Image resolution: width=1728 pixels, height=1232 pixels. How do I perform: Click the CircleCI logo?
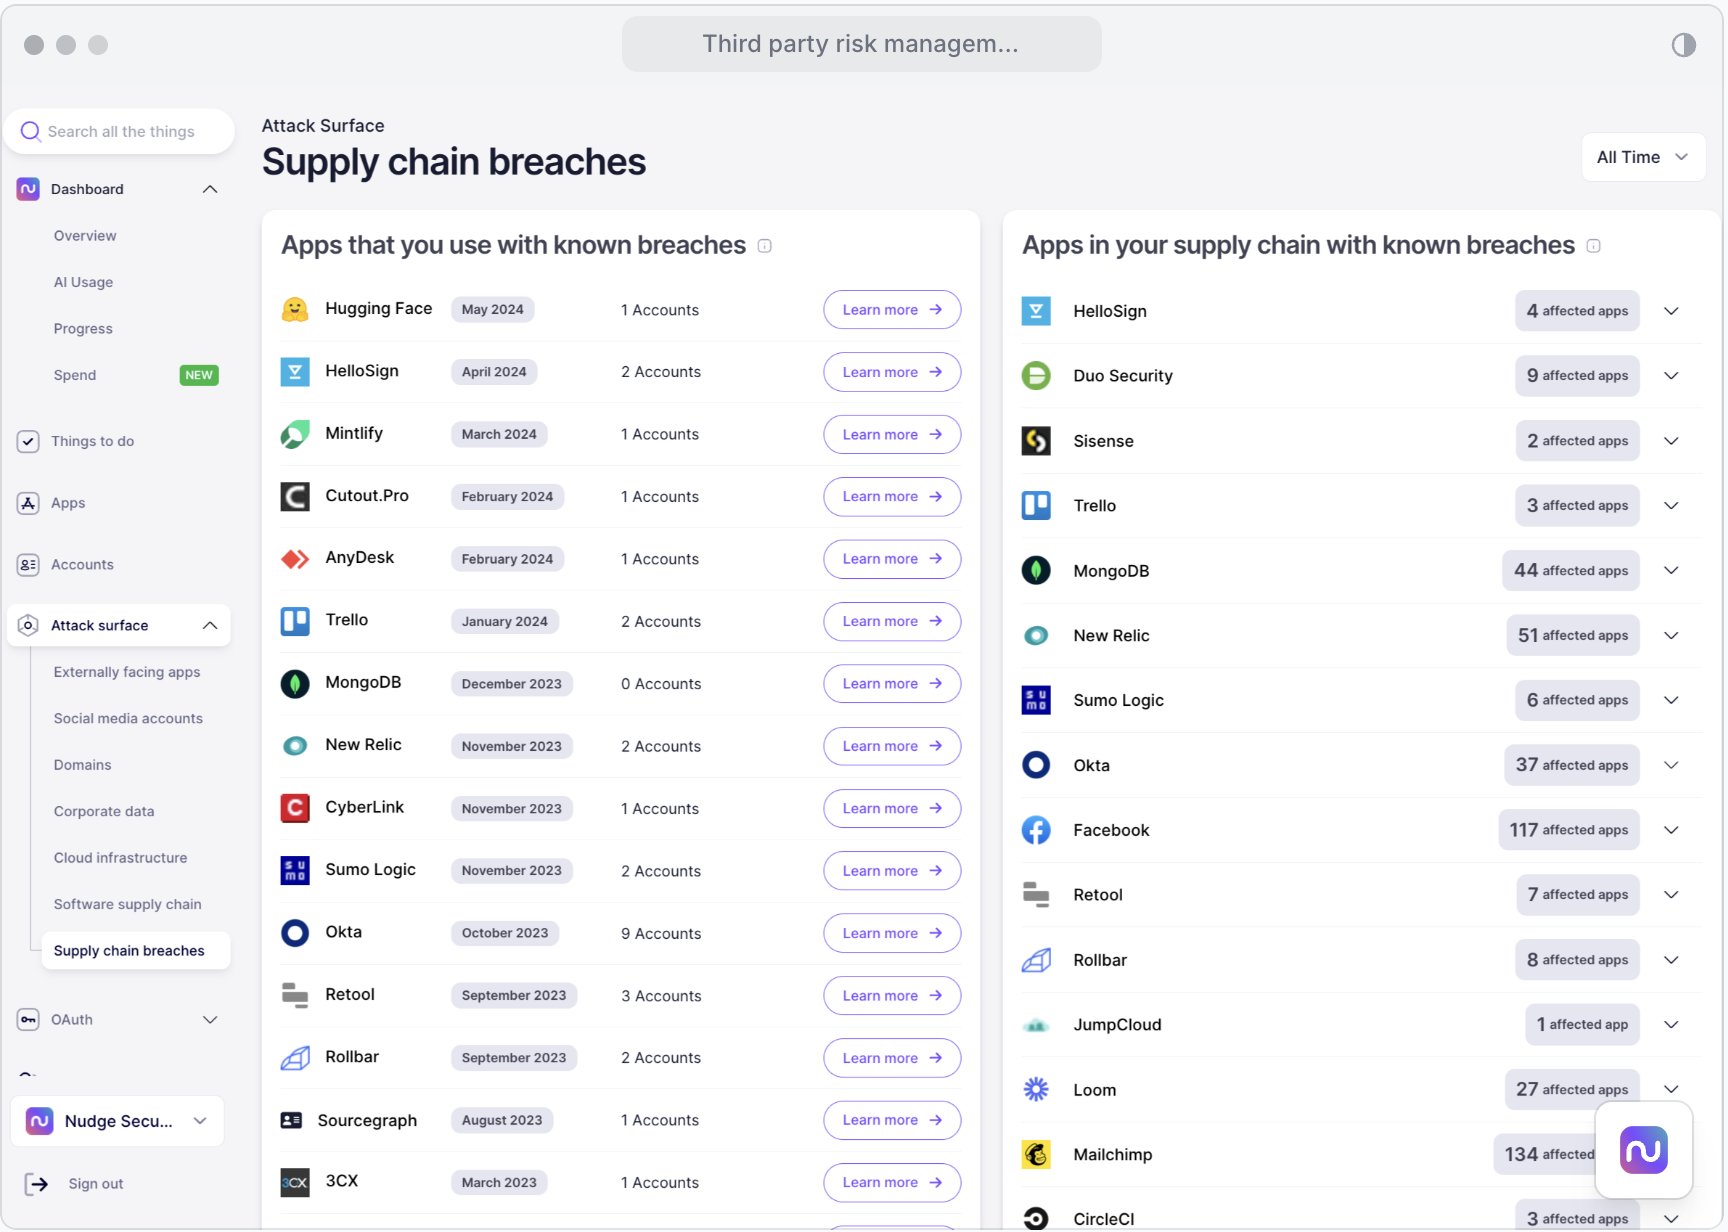[x=1036, y=1218]
